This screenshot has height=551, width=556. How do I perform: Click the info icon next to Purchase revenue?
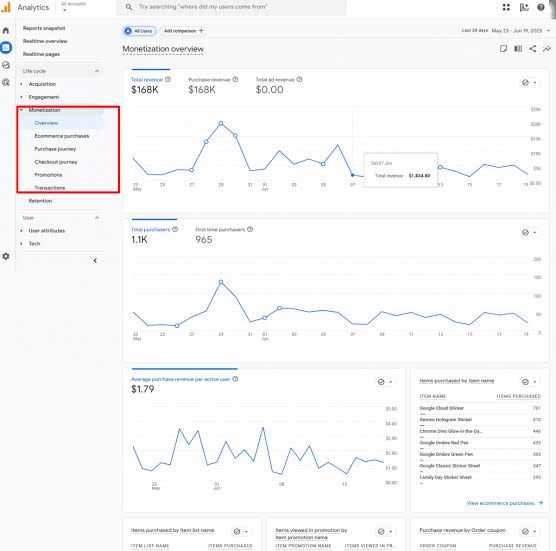[x=235, y=79]
